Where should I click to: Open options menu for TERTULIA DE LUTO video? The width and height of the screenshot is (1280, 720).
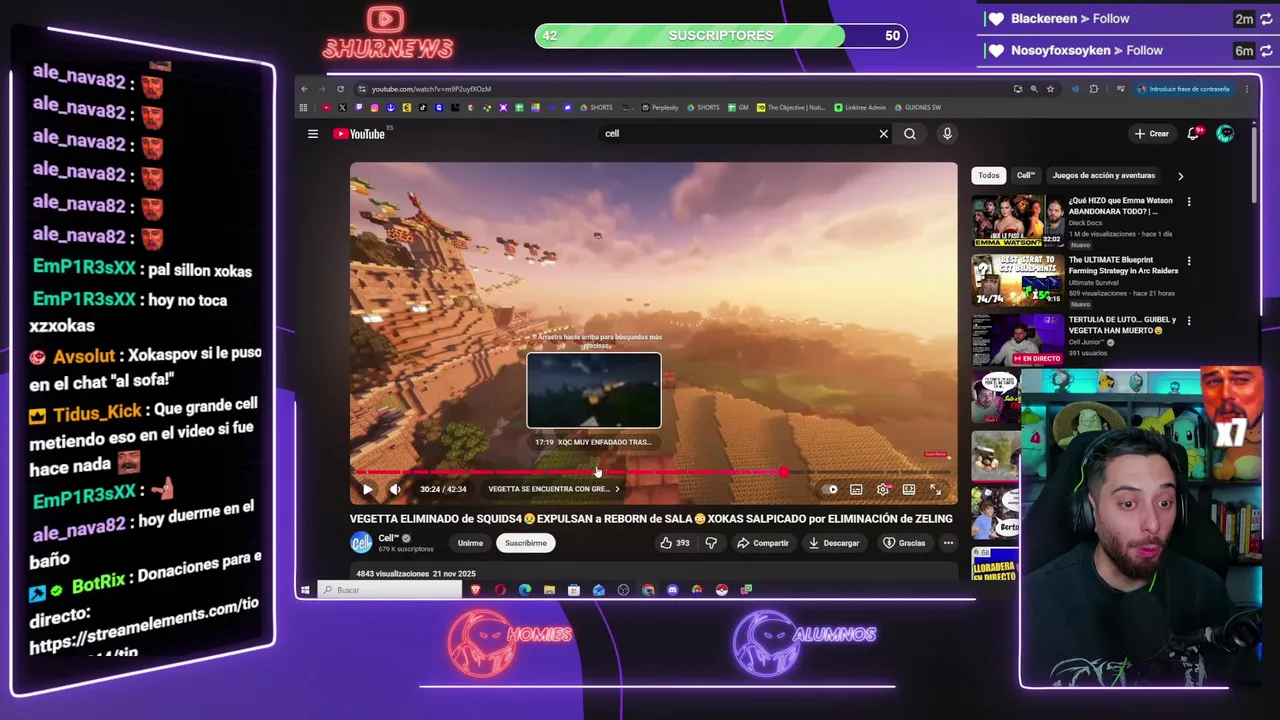point(1189,320)
